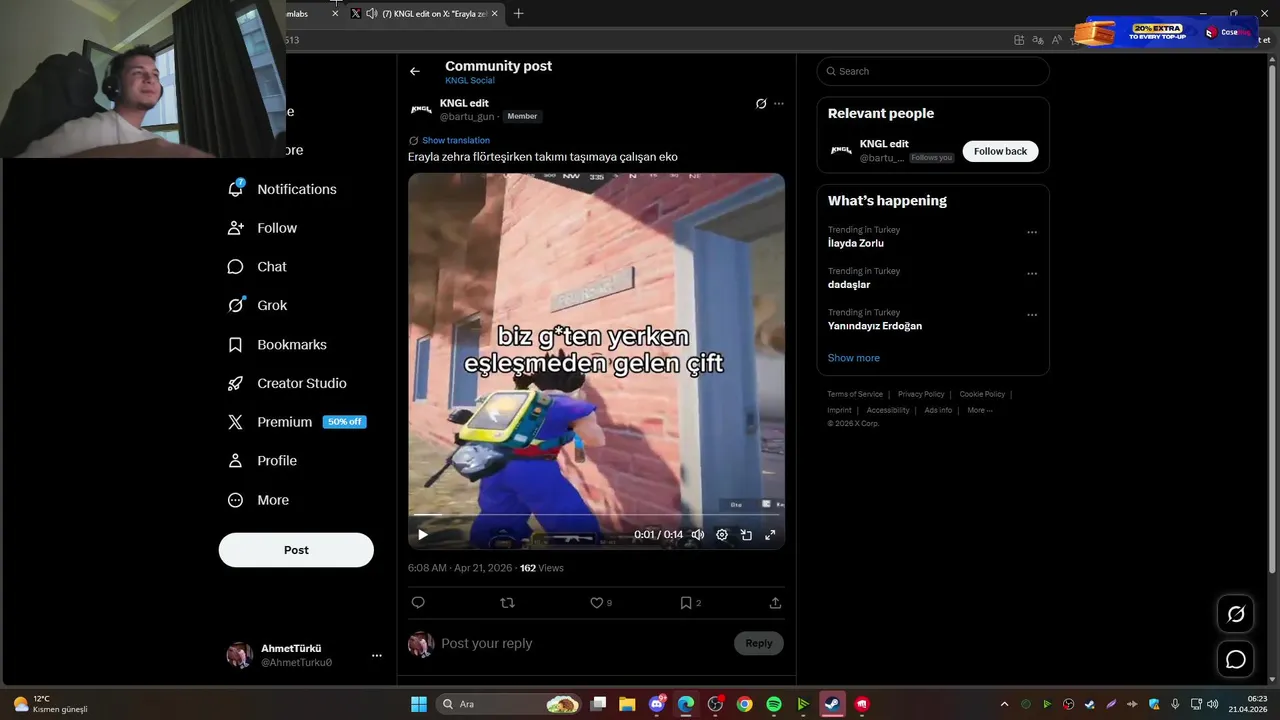
Task: Click the share icon under the post
Action: pyautogui.click(x=775, y=603)
